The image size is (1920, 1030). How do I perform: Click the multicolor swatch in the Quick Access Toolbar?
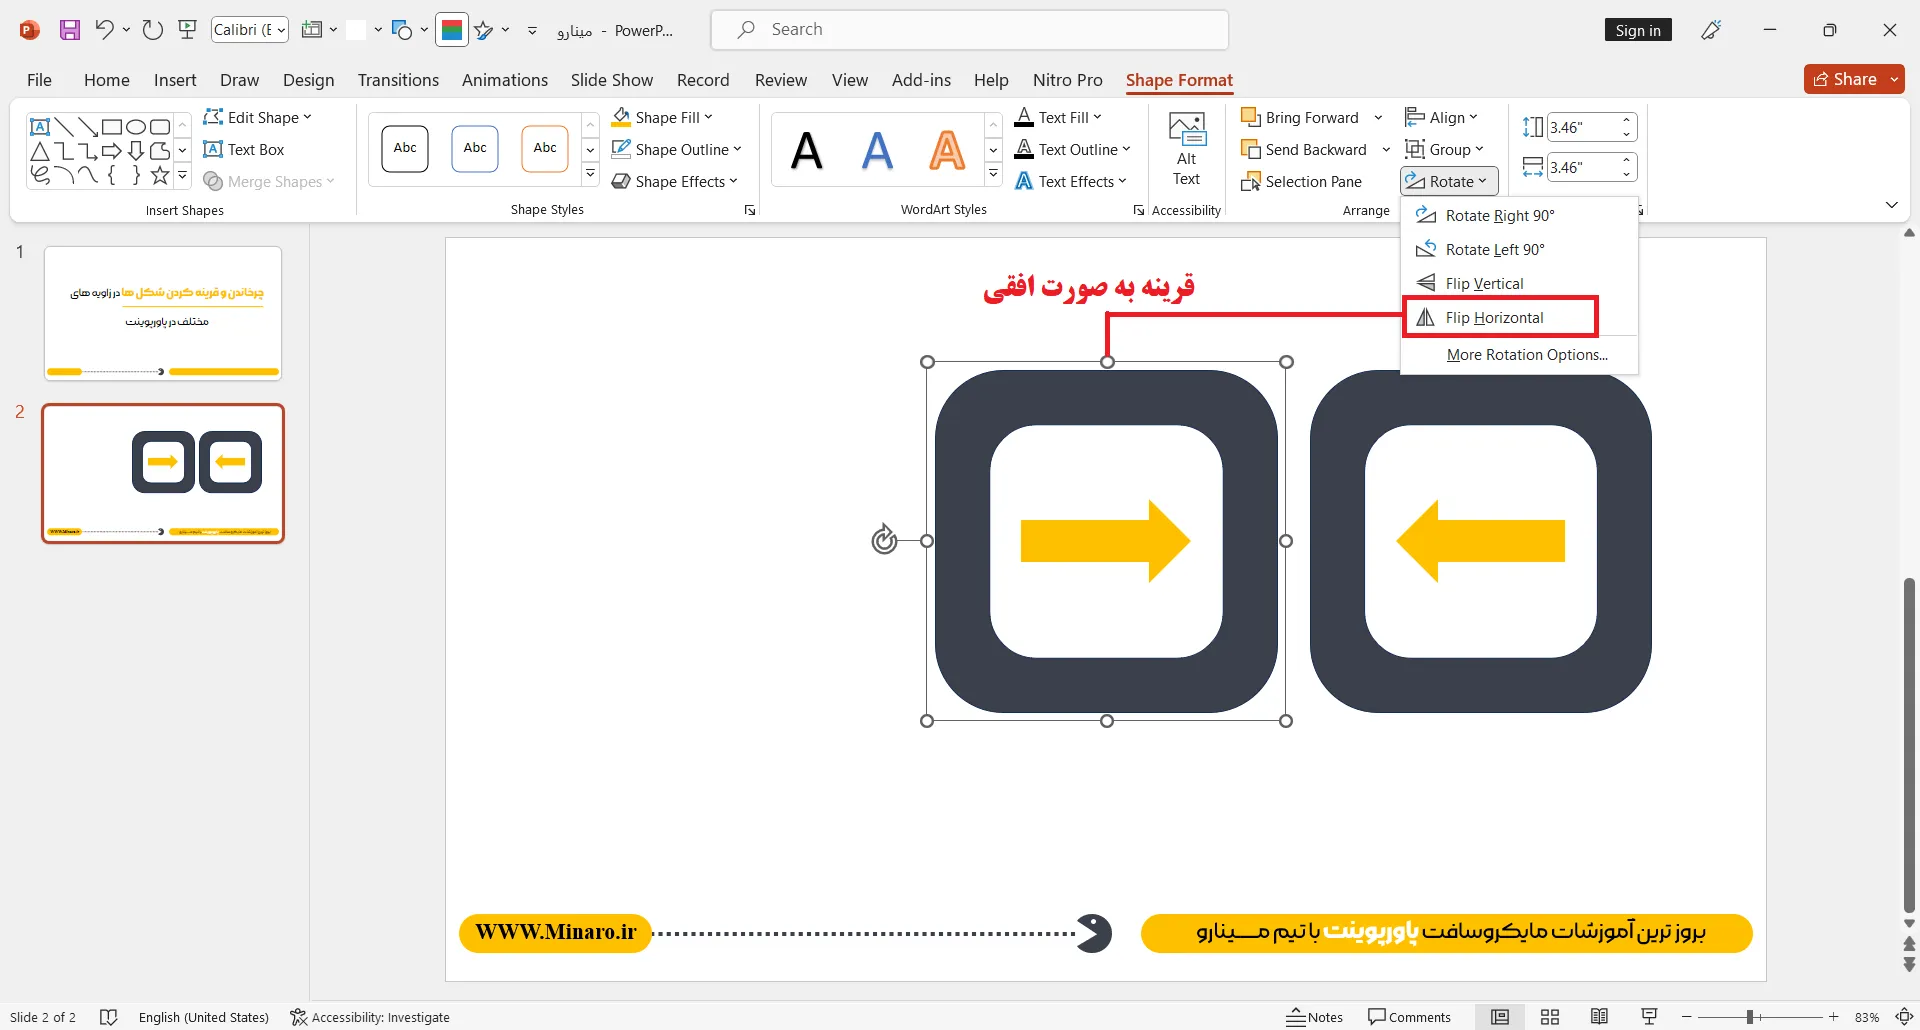(x=452, y=30)
